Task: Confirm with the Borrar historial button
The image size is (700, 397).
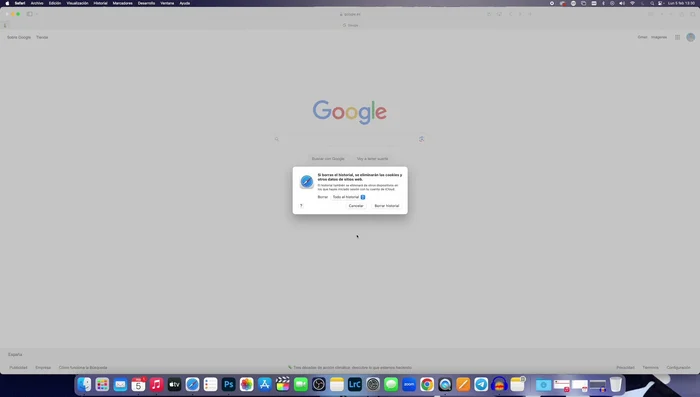Action: coord(387,206)
